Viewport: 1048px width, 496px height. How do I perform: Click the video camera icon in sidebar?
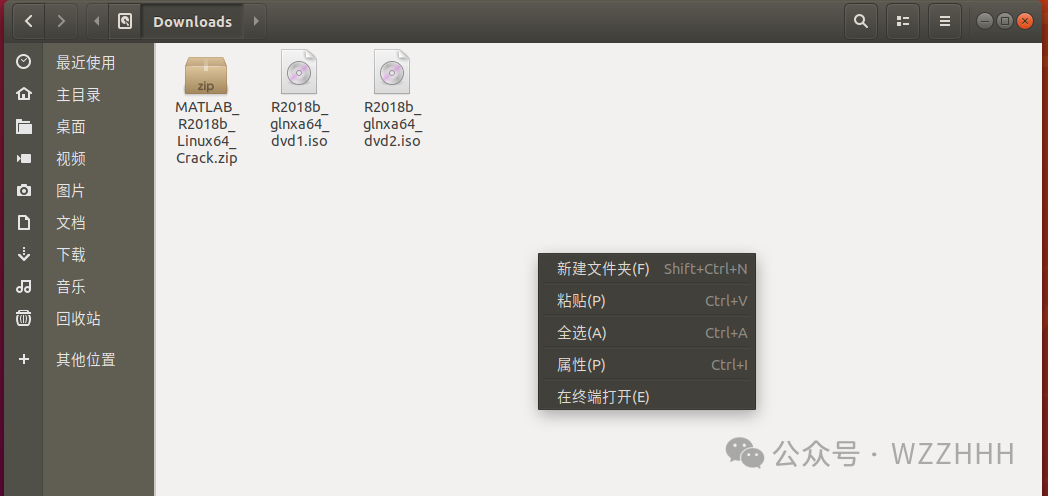coord(23,158)
